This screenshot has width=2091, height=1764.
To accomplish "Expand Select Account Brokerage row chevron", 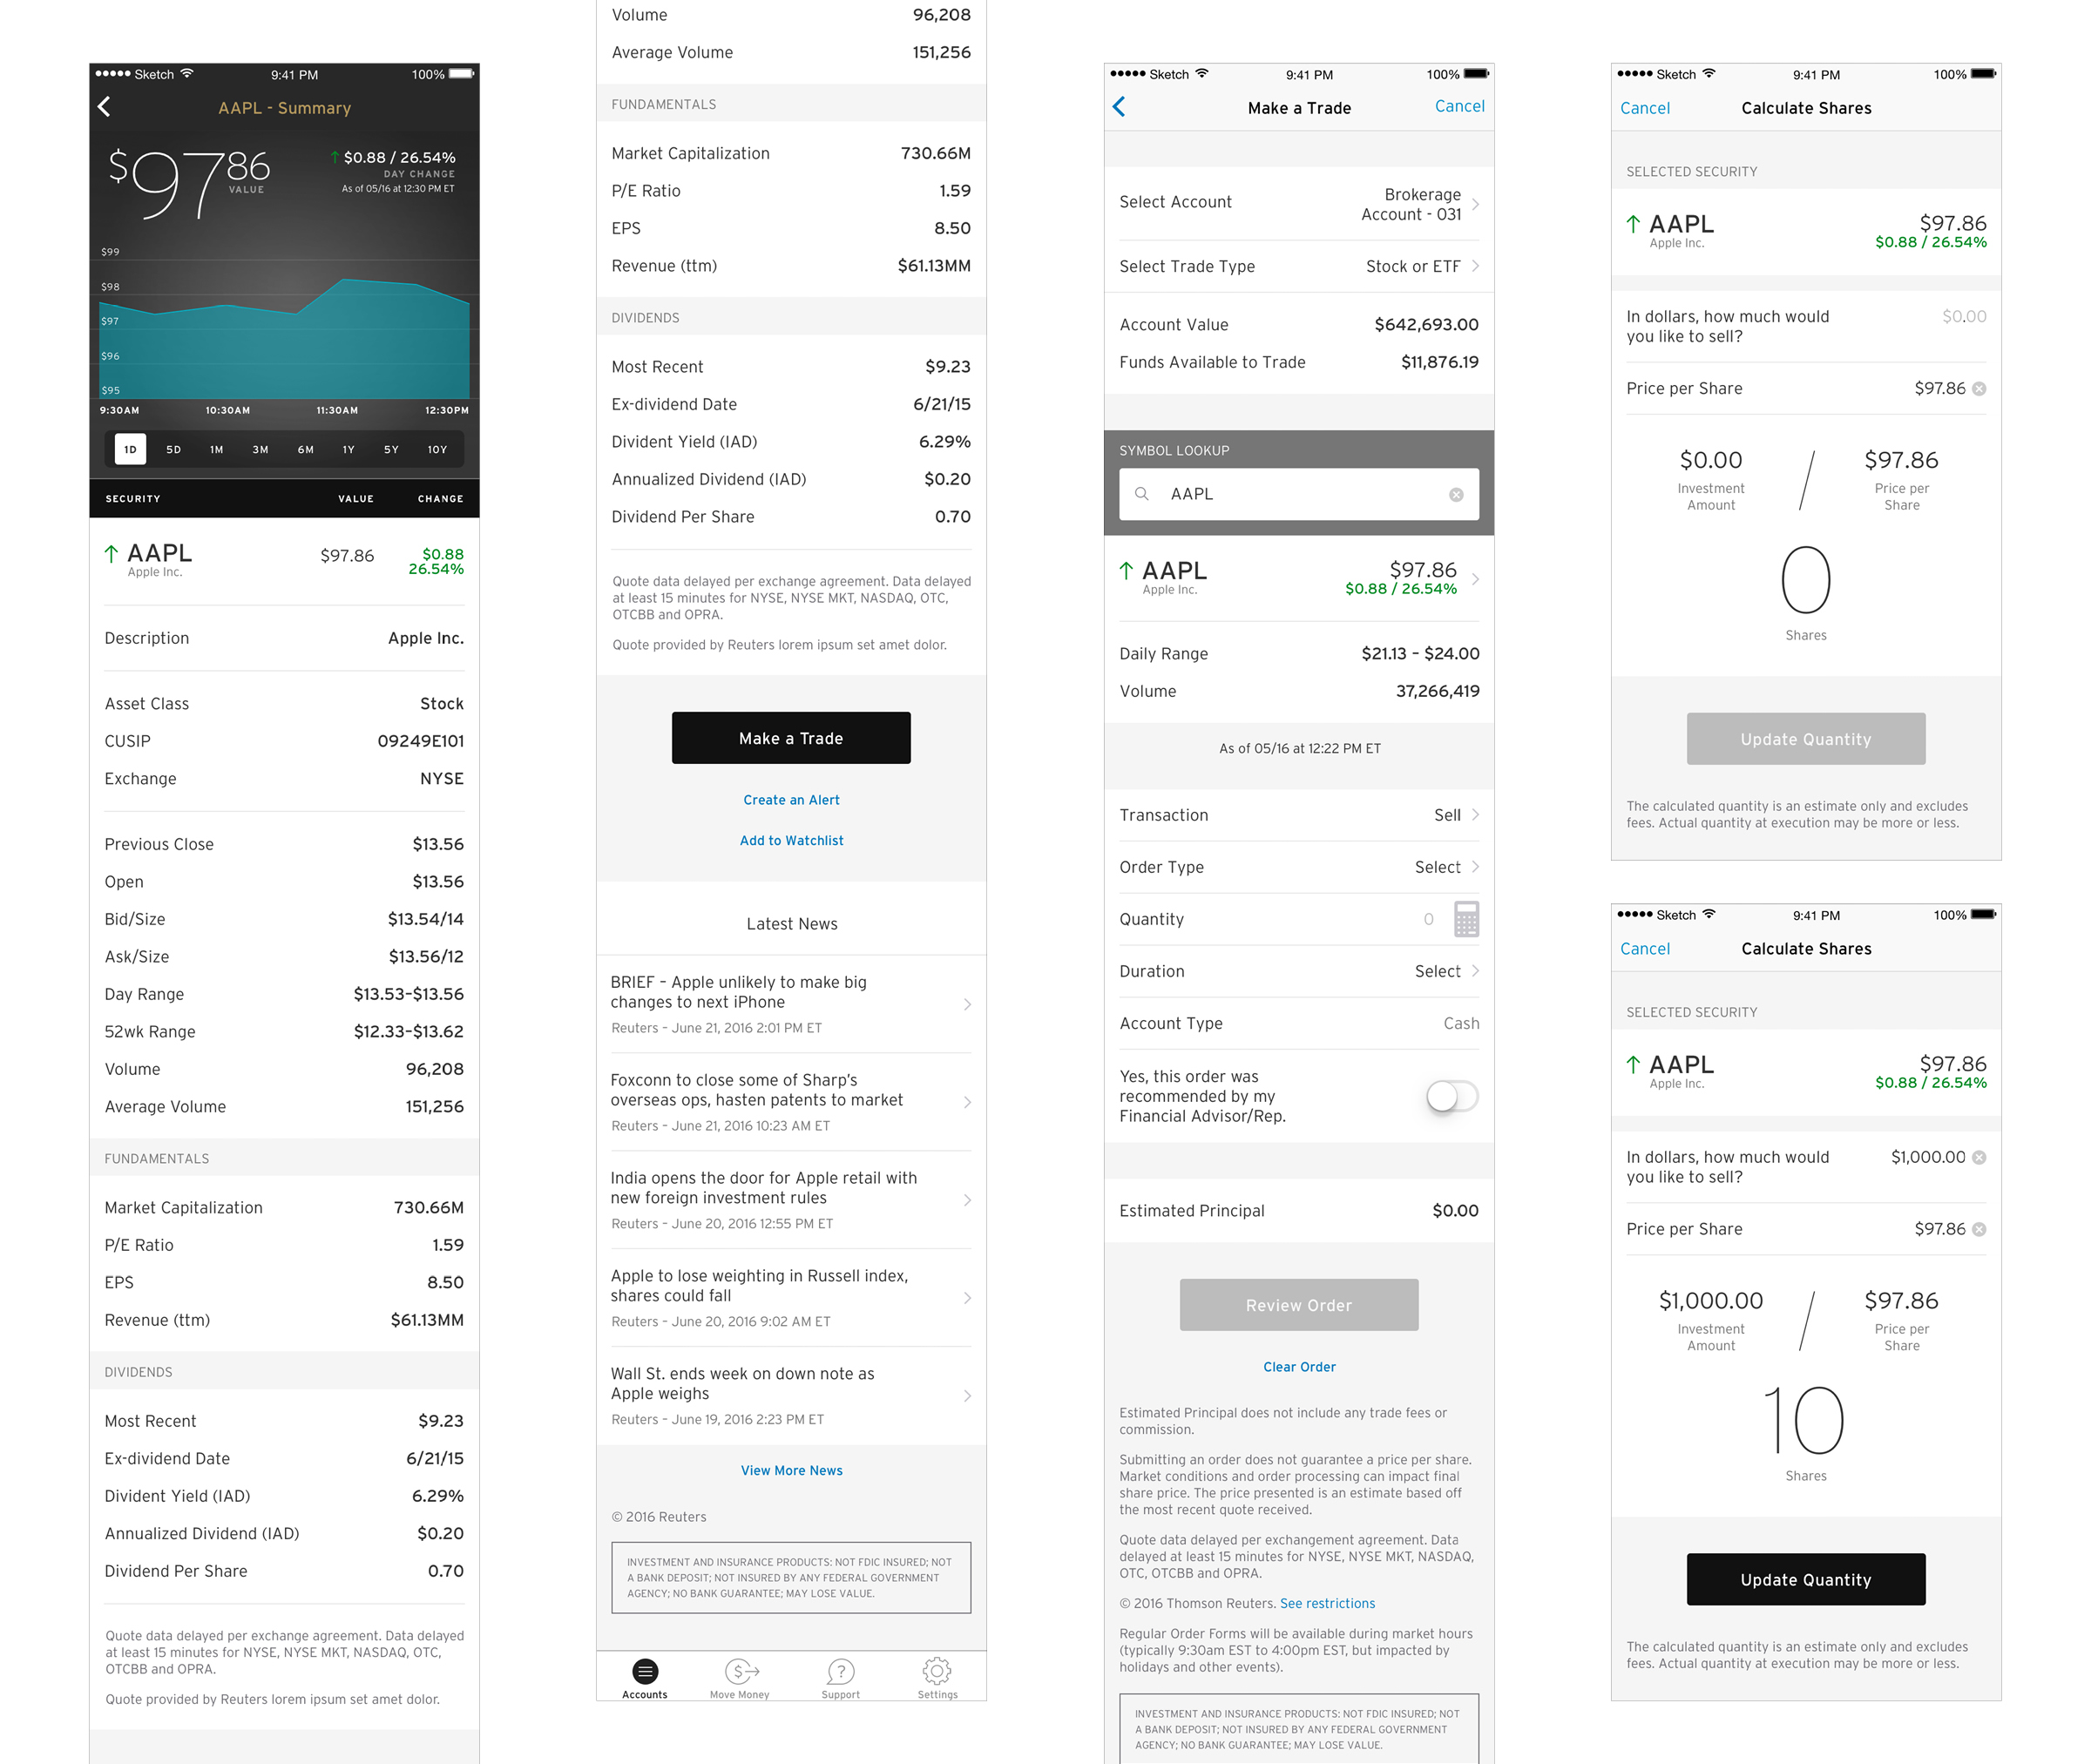I will pos(1475,204).
